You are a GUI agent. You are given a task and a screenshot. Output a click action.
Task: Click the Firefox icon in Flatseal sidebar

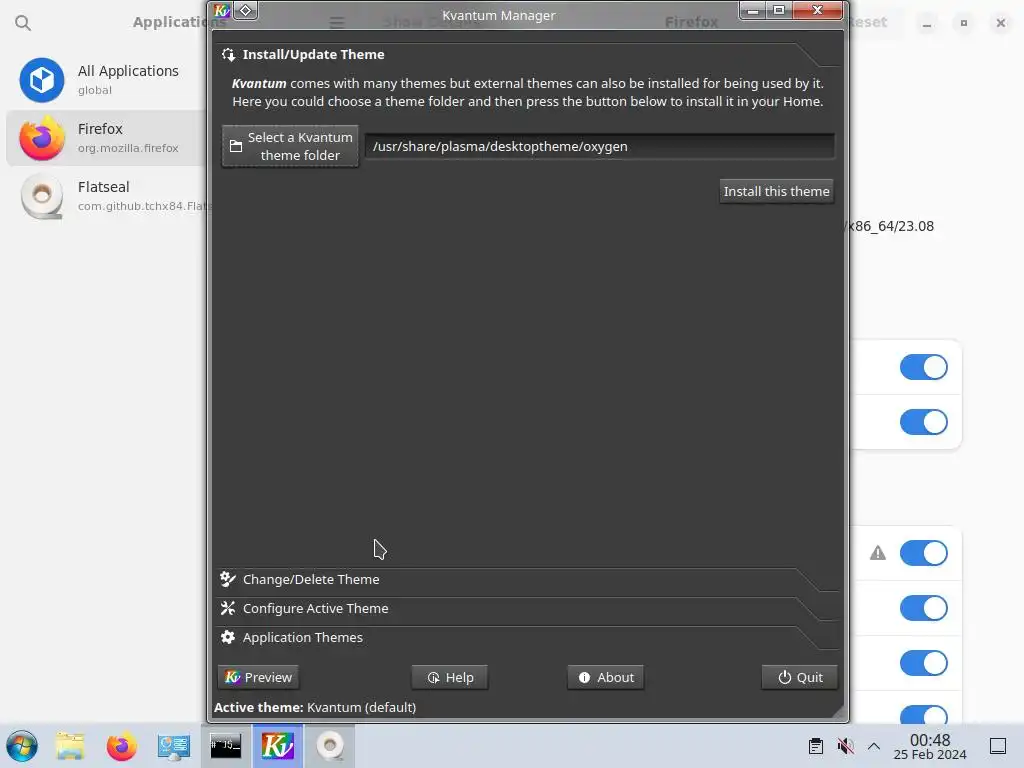click(x=42, y=138)
